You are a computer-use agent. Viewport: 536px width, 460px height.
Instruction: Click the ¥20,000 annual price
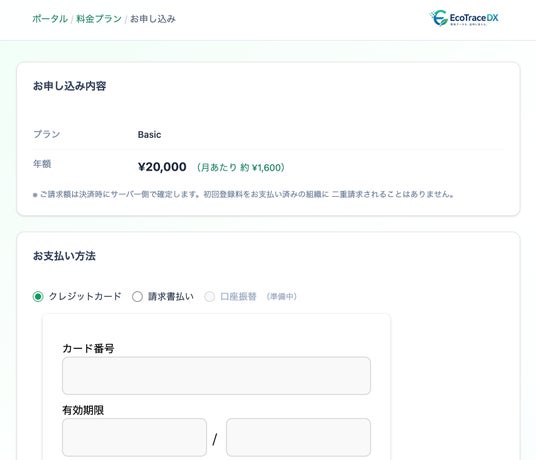[x=162, y=167]
